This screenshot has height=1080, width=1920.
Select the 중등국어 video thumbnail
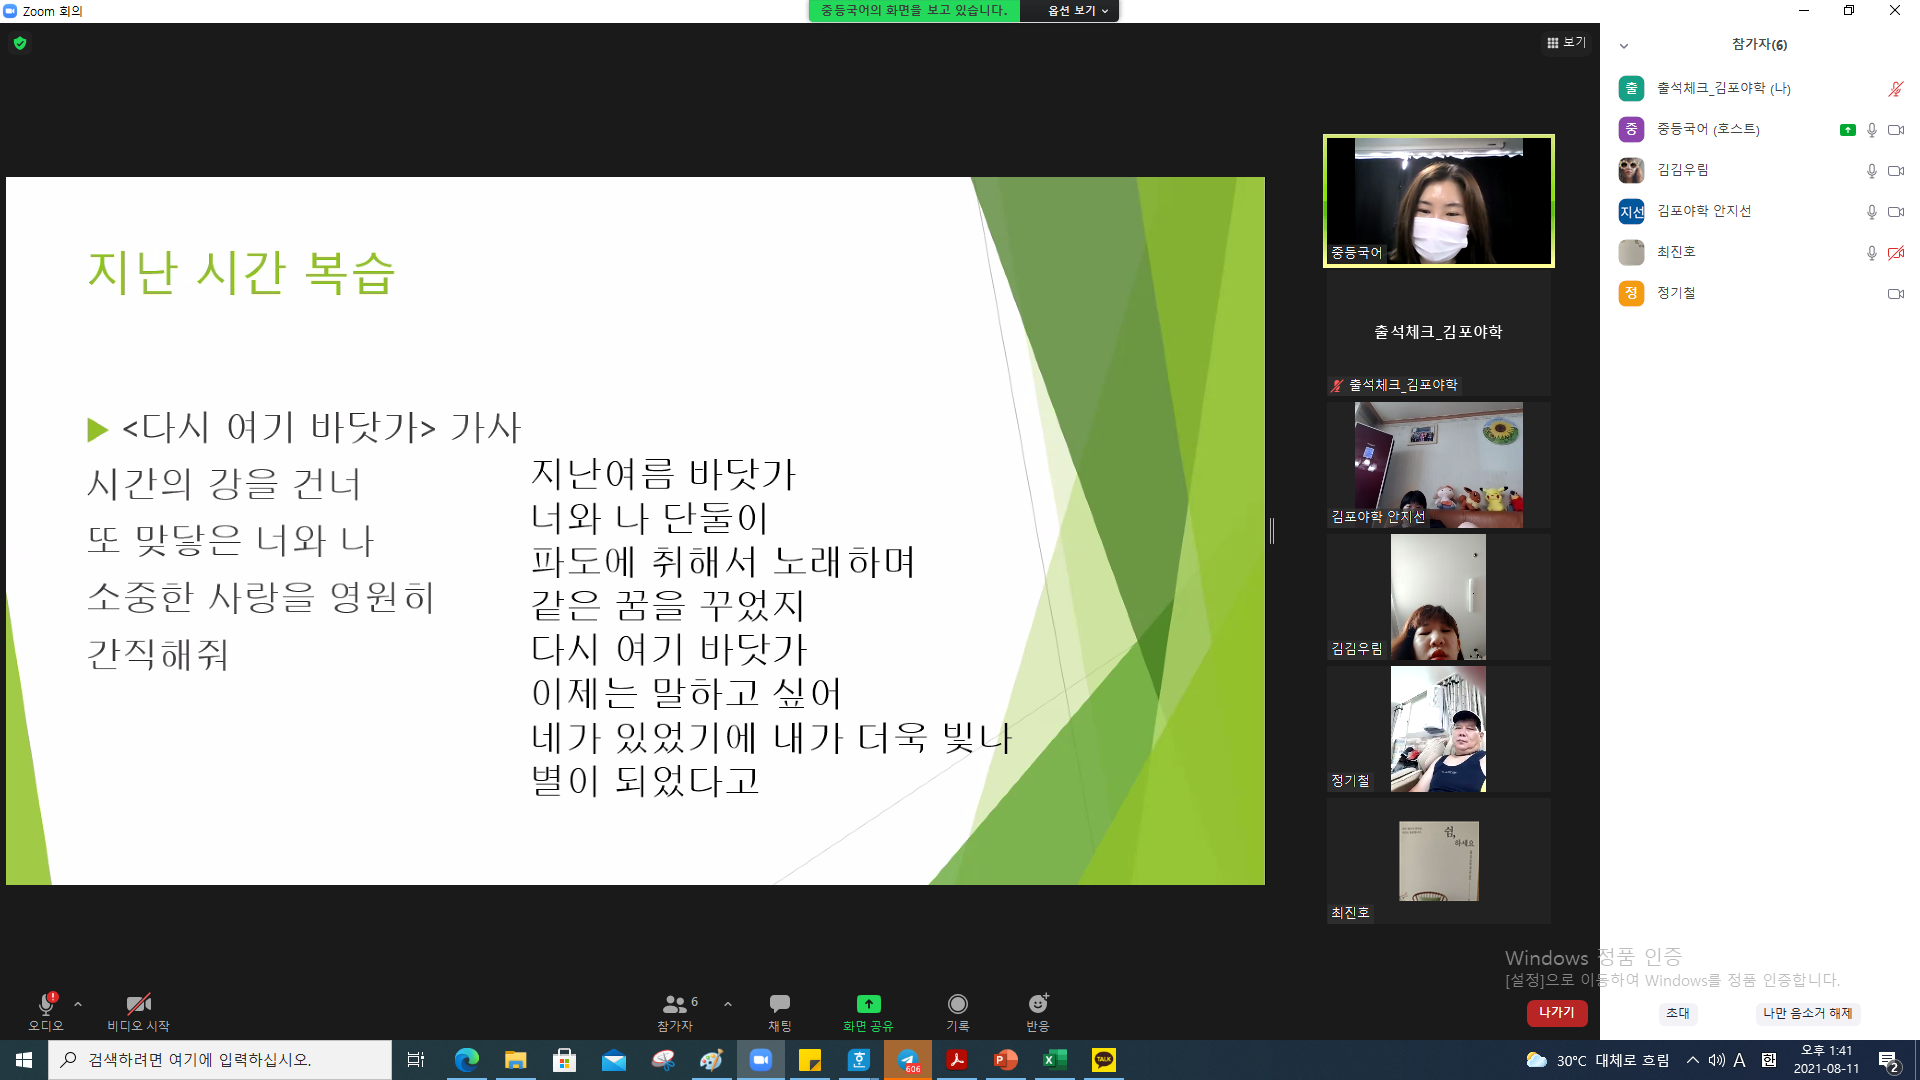click(x=1438, y=201)
